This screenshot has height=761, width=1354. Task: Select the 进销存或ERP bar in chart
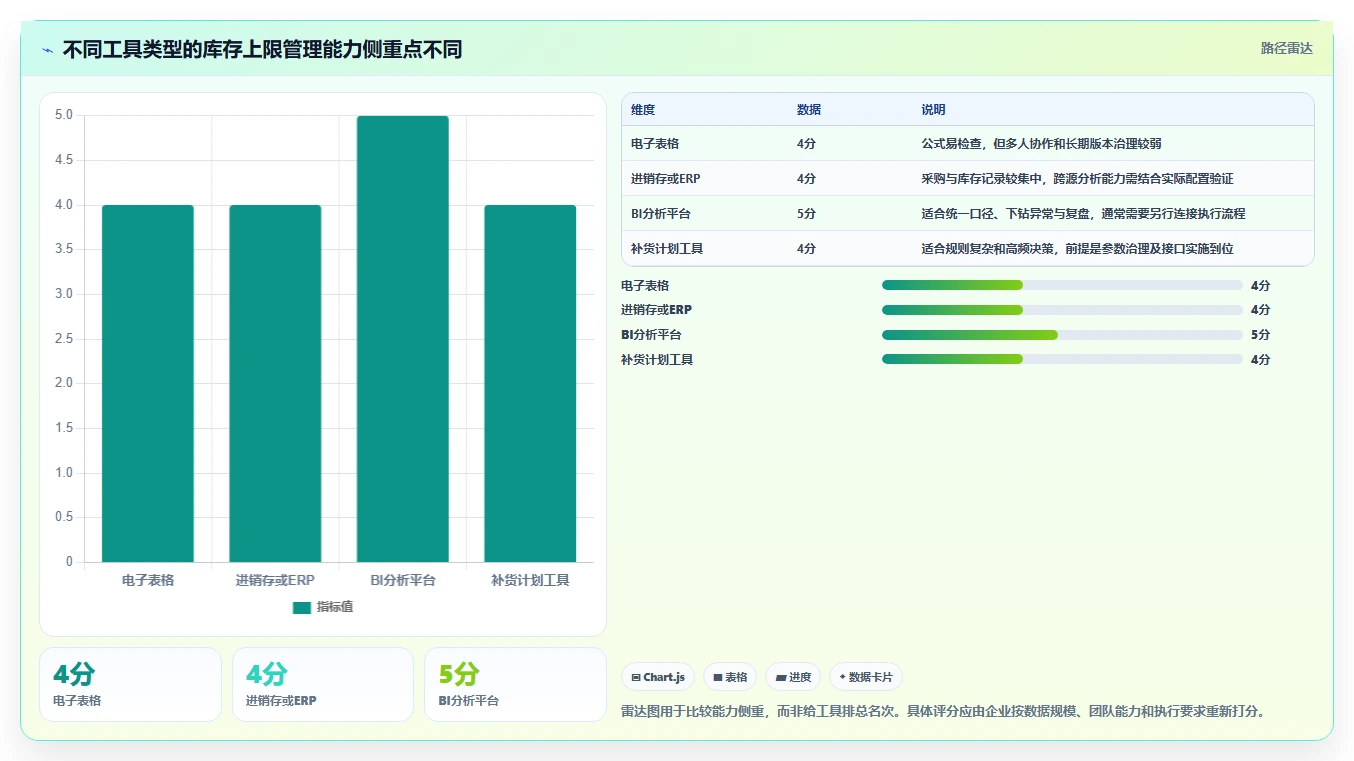pyautogui.click(x=275, y=383)
